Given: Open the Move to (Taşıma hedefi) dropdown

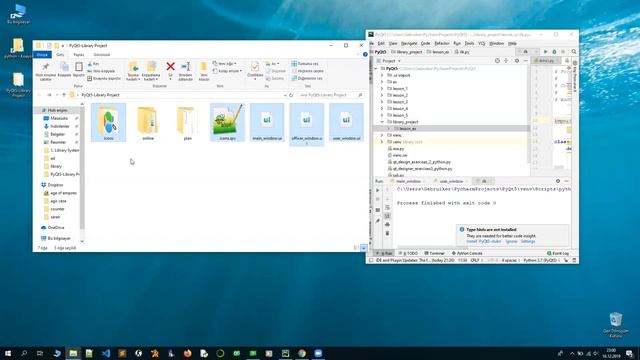Looking at the screenshot, I should [x=133, y=71].
